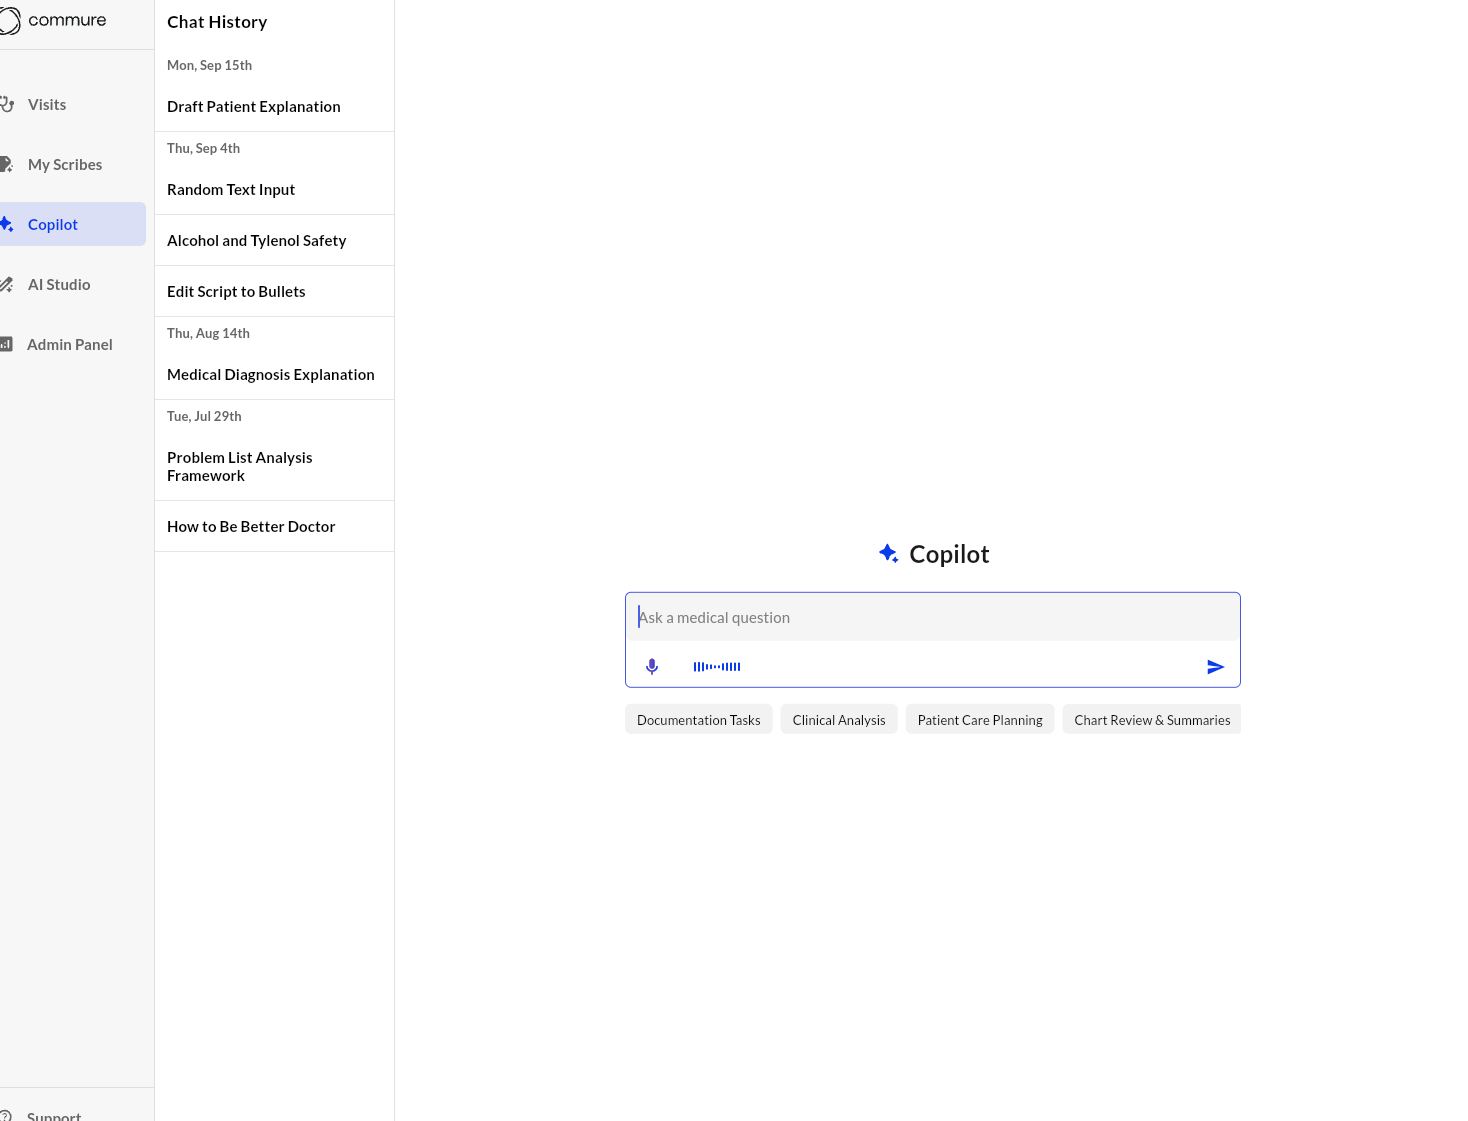Click the Commure logo at the top
This screenshot has height=1121, width=1468.
[x=55, y=20]
